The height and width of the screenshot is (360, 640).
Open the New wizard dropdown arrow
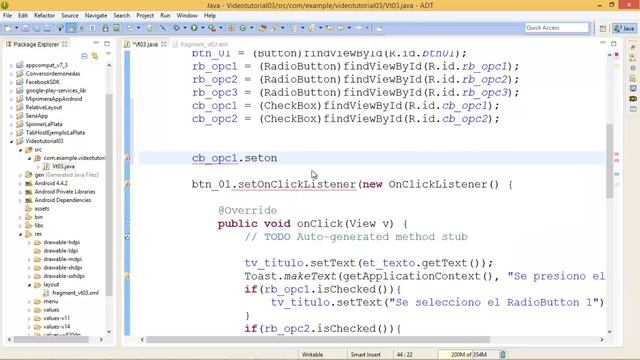point(16,28)
